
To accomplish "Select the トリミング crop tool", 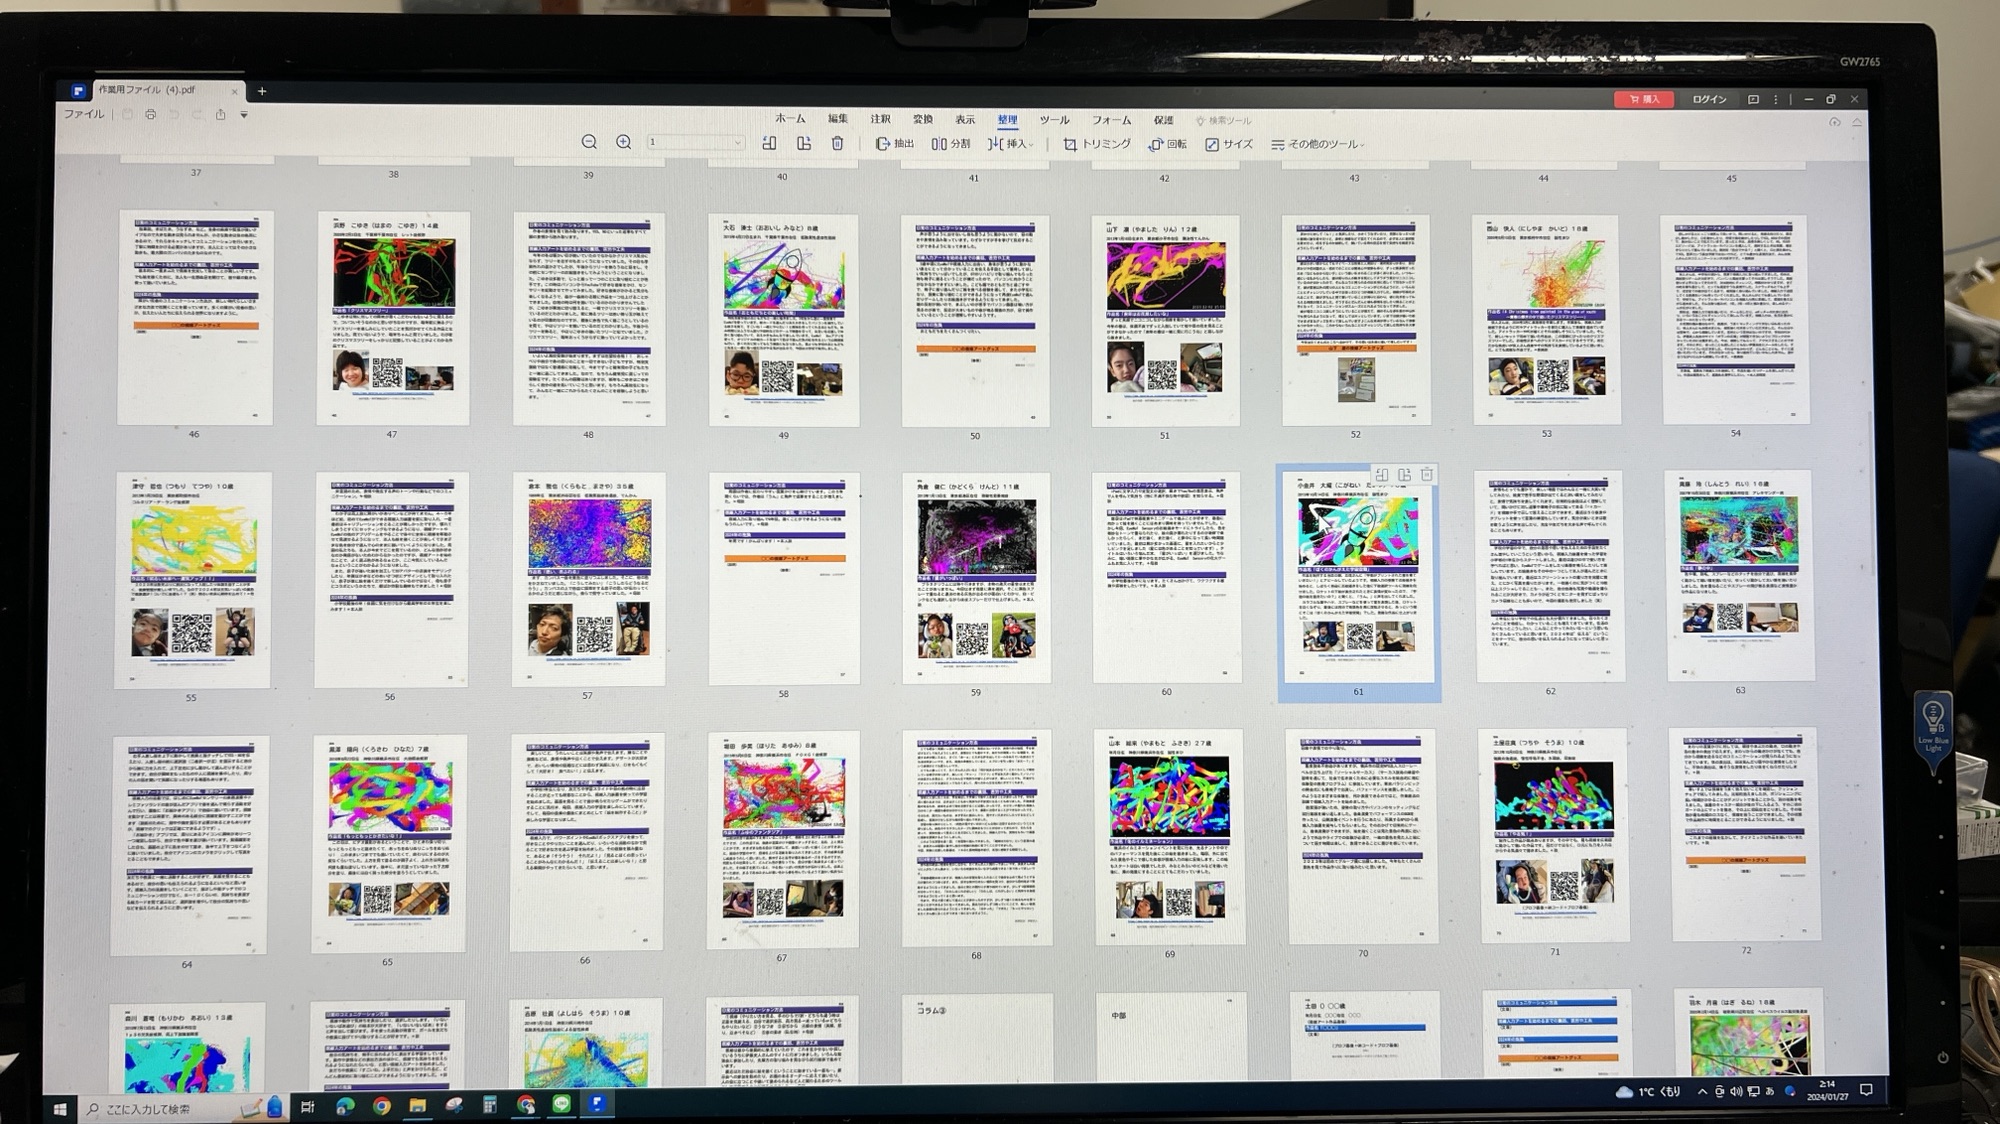I will click(1097, 144).
